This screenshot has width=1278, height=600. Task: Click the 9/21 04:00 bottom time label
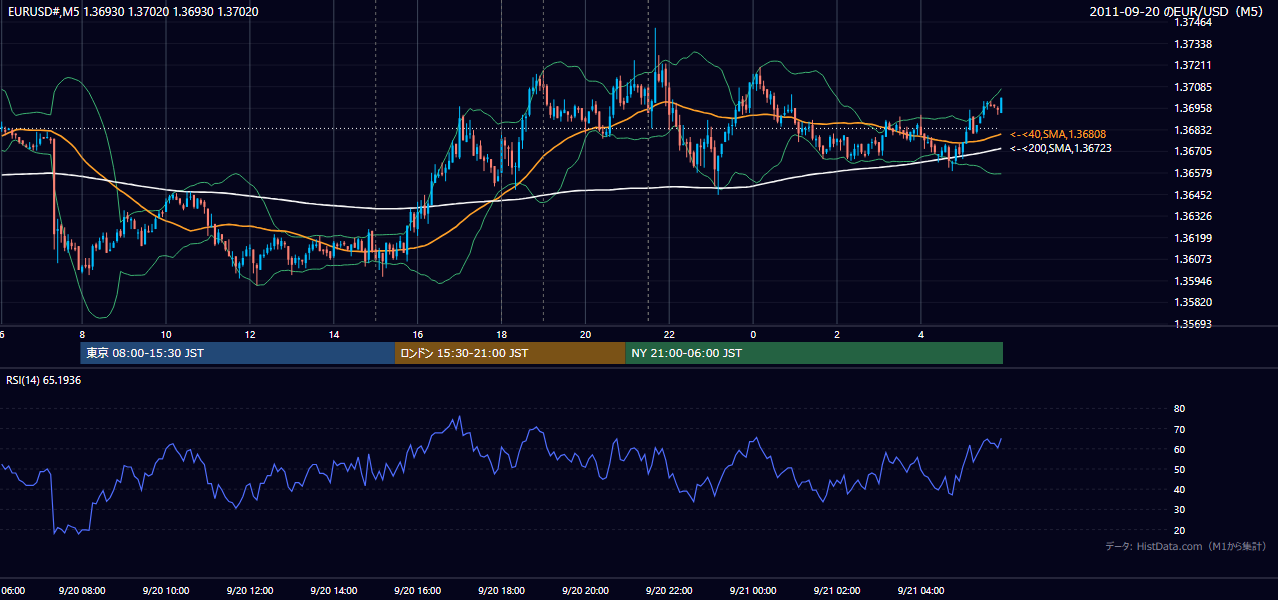pos(921,591)
